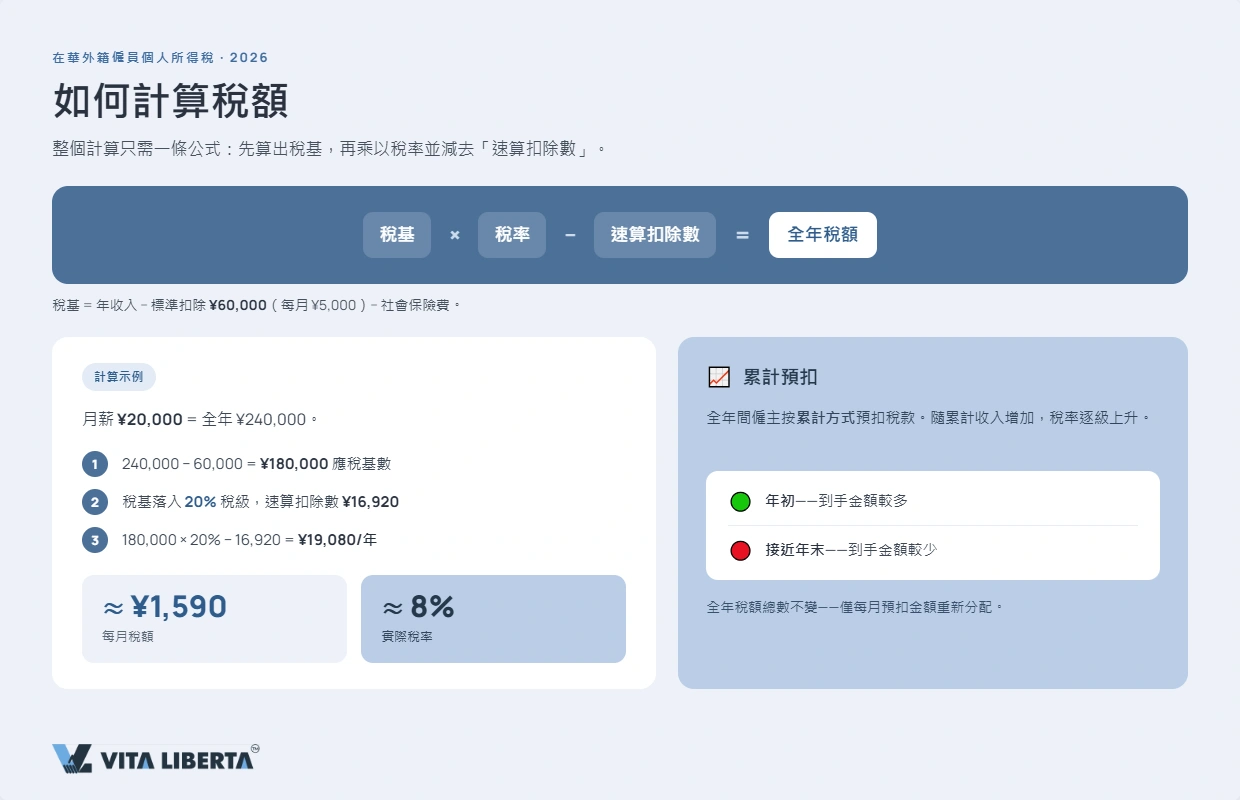Click the green circle beside 年初
Viewport: 1240px width, 800px height.
click(740, 502)
